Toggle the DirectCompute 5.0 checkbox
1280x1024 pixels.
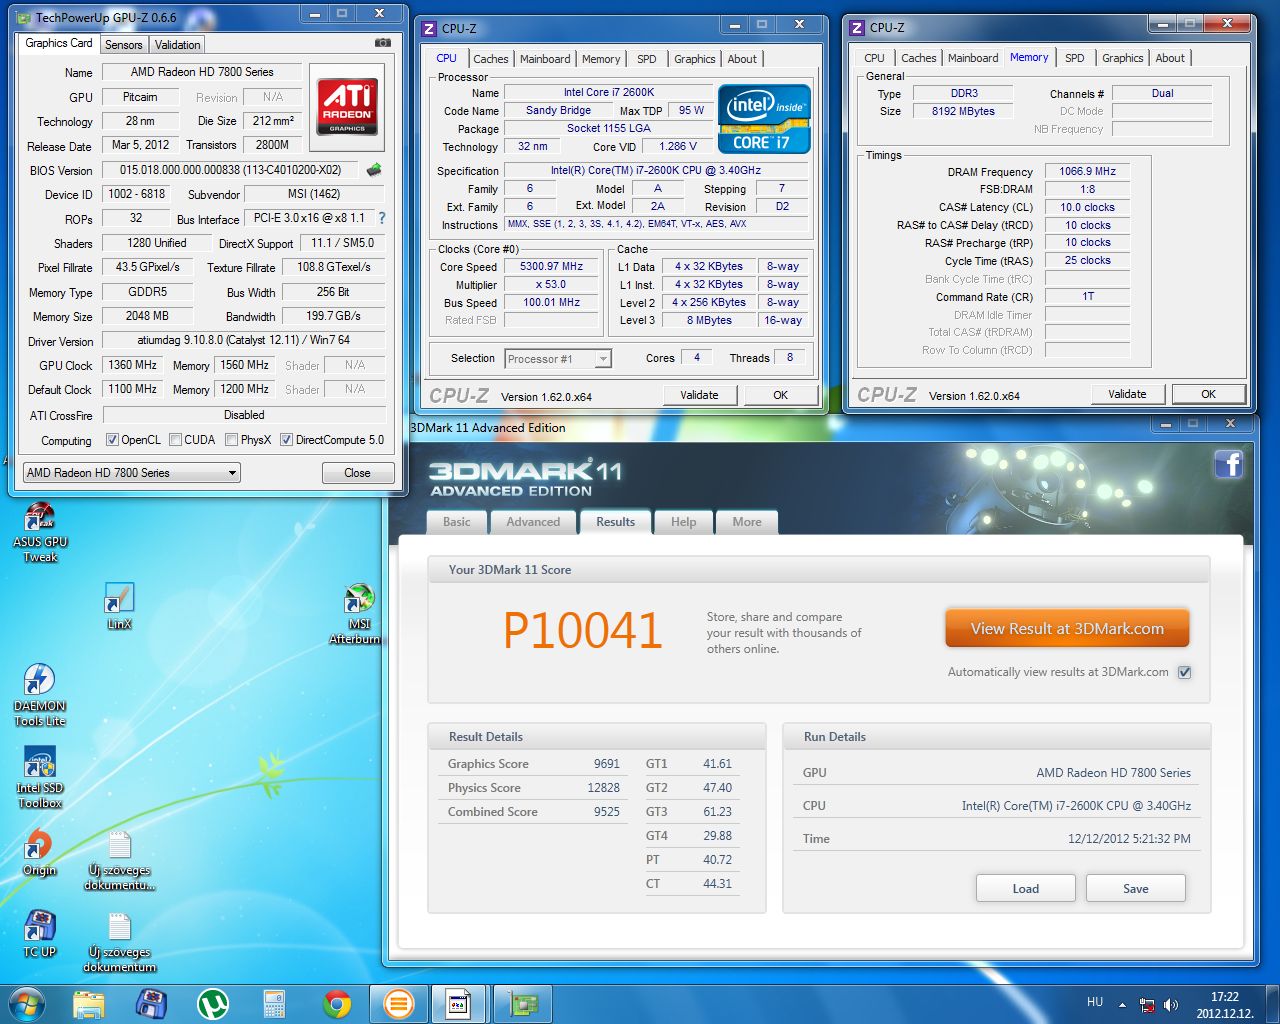click(286, 440)
